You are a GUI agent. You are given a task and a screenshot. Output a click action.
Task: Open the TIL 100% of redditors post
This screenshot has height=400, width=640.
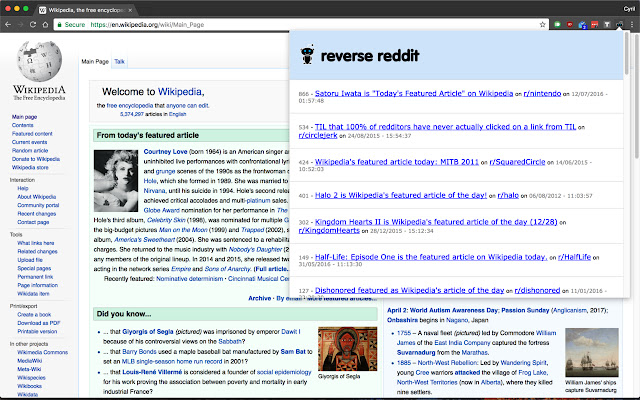click(445, 127)
